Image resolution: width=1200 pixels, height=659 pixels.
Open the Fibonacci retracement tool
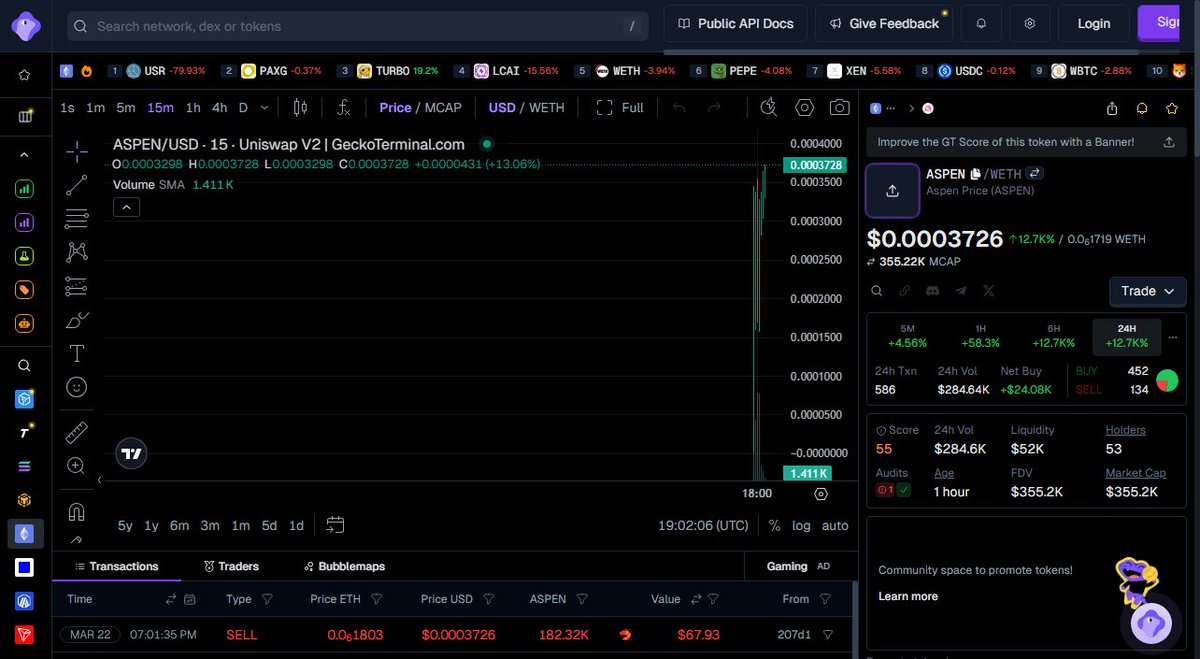click(77, 218)
